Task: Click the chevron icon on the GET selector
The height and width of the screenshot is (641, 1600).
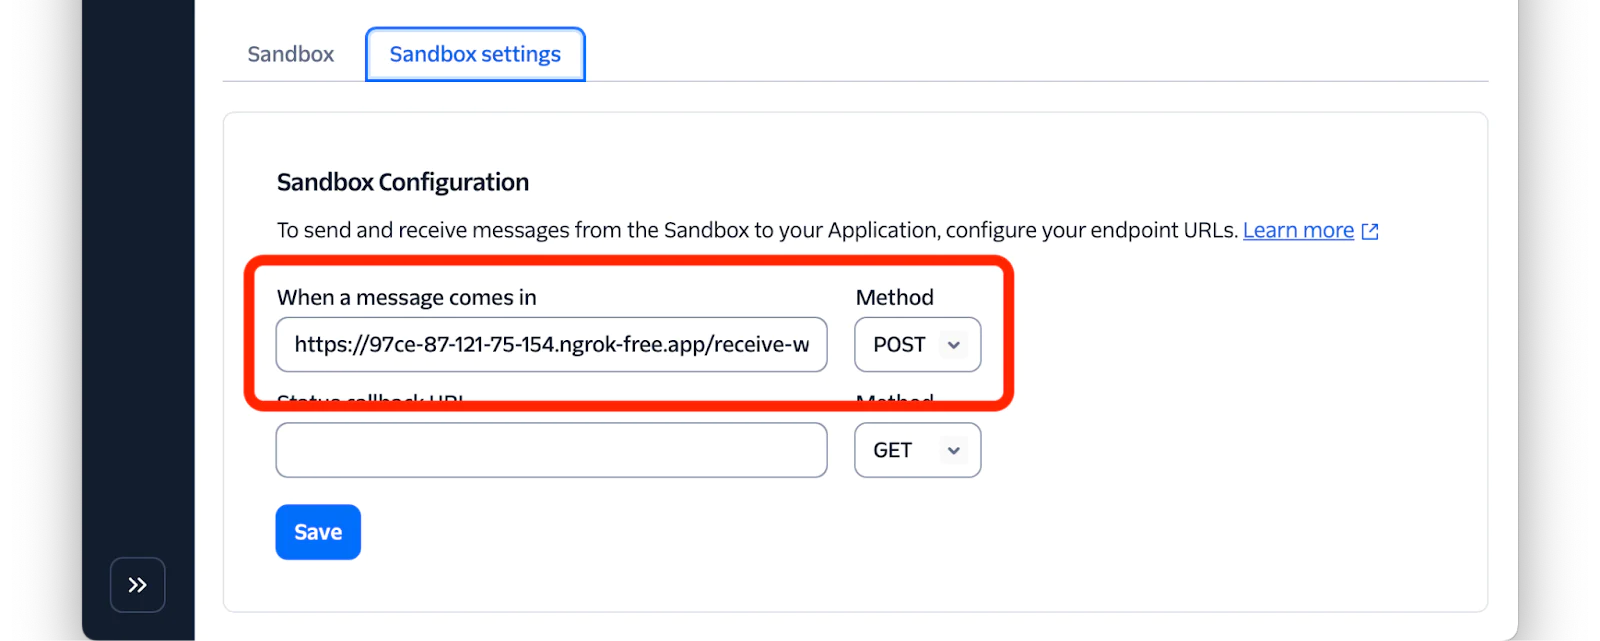Action: pyautogui.click(x=954, y=450)
